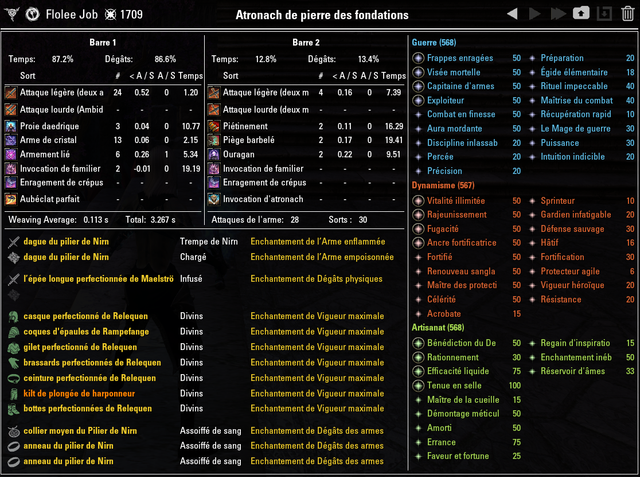
Task: Click the greyed download icon
Action: pos(604,13)
